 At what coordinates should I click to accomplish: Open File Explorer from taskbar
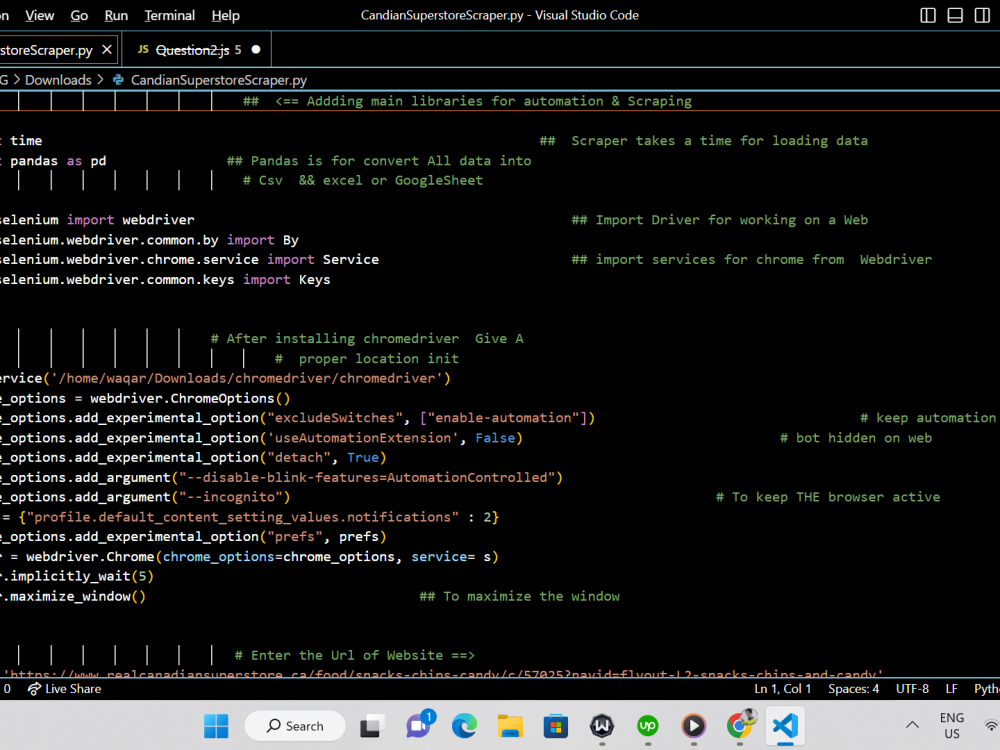(x=510, y=726)
